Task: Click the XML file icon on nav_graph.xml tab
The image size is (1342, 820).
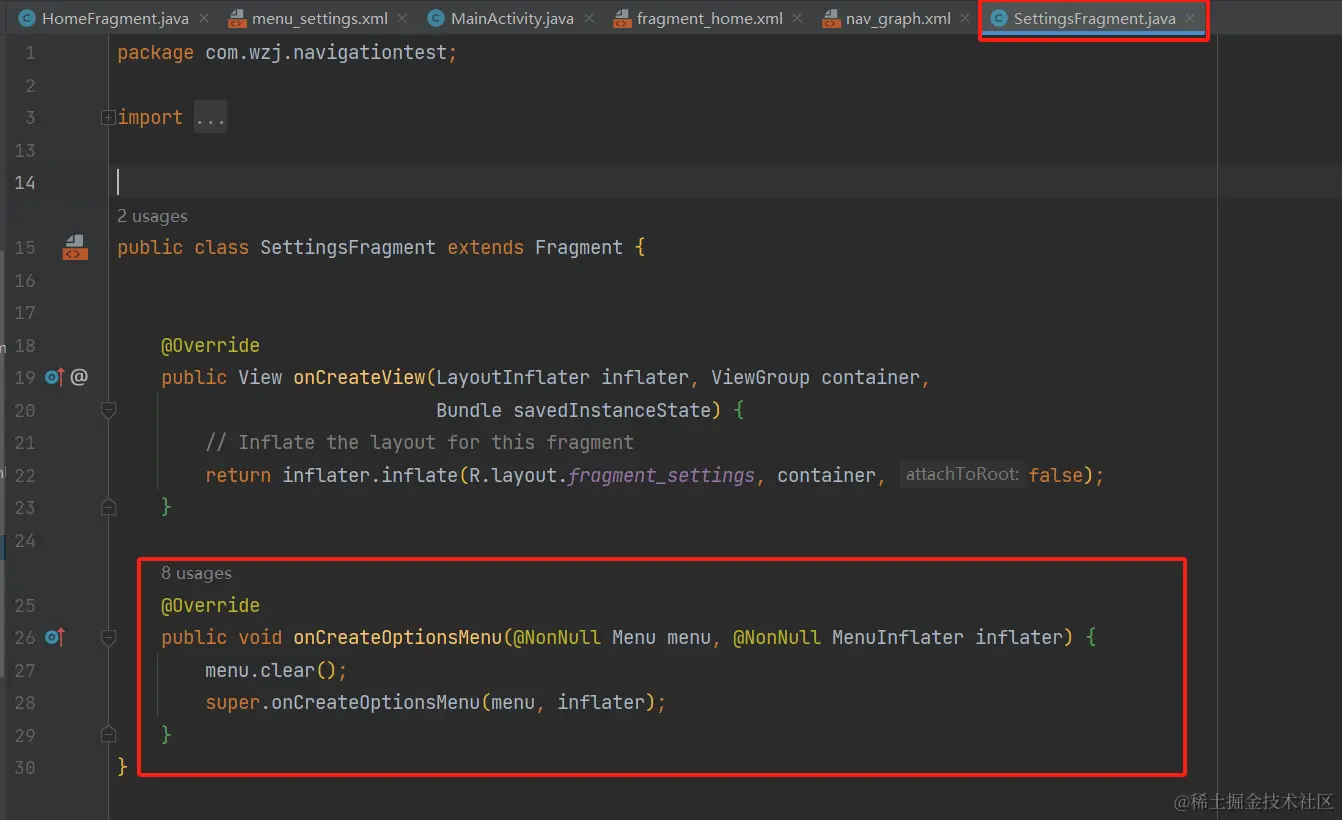Action: coord(831,19)
